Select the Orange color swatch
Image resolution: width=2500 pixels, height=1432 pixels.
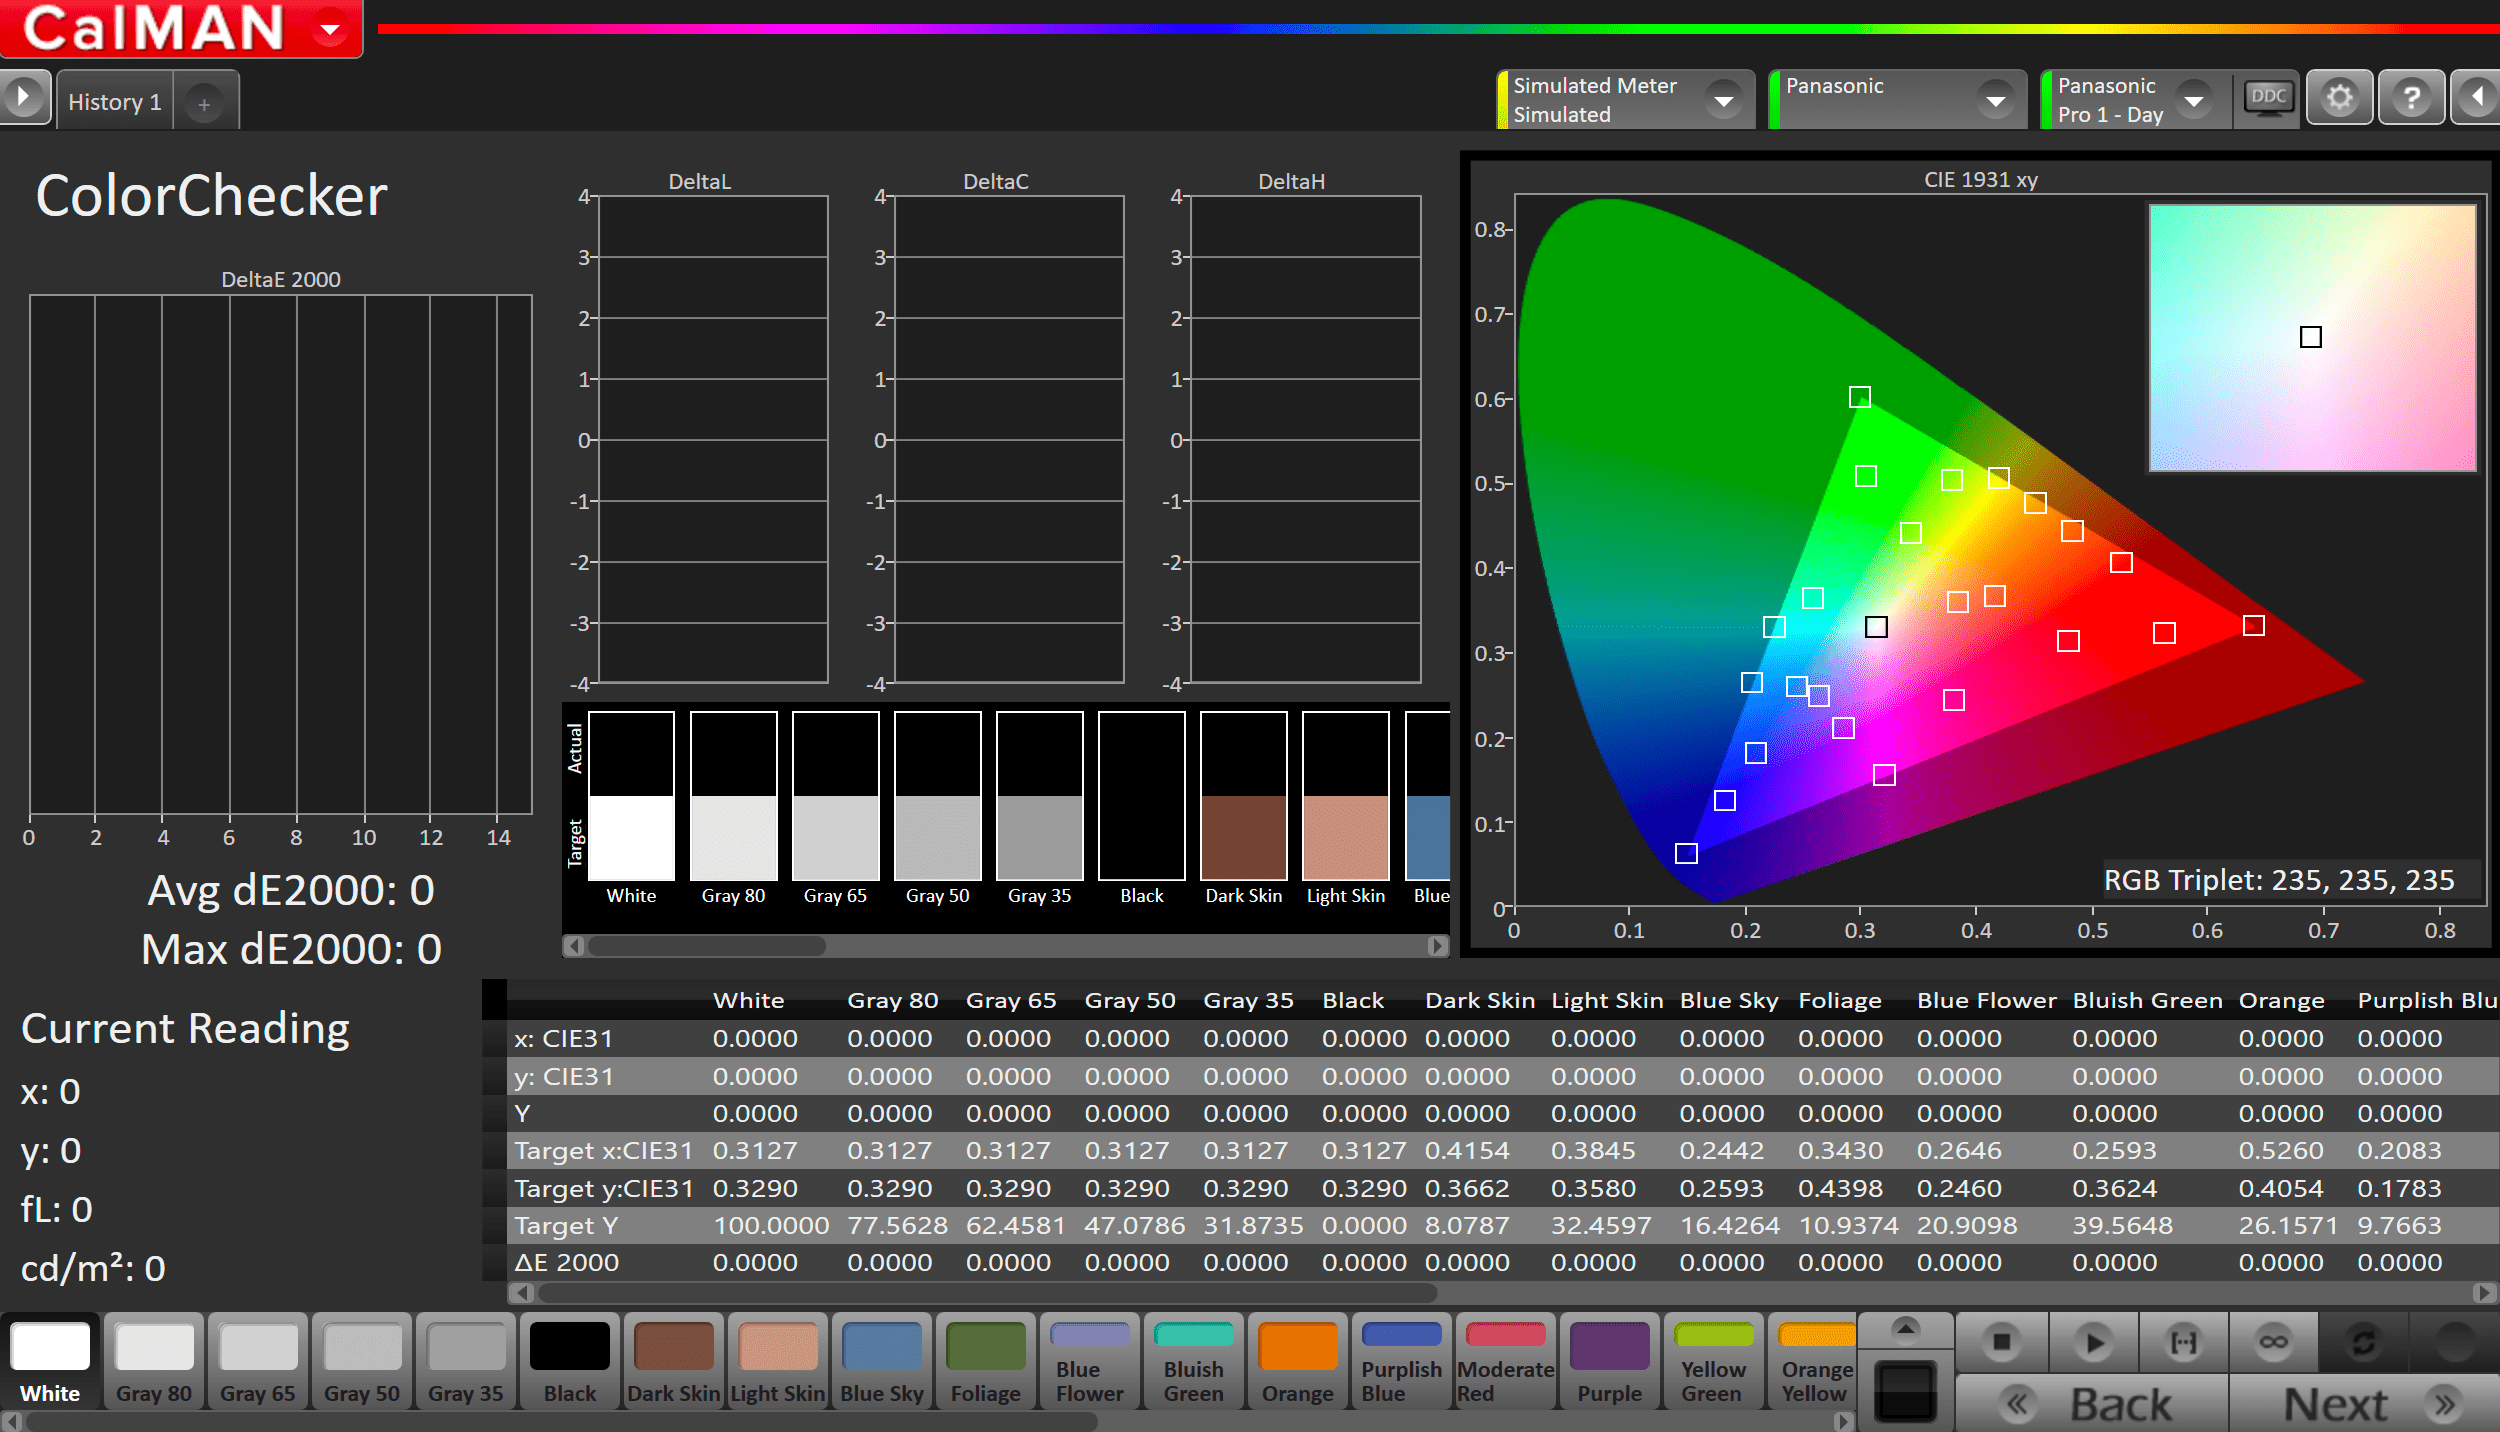point(1297,1361)
